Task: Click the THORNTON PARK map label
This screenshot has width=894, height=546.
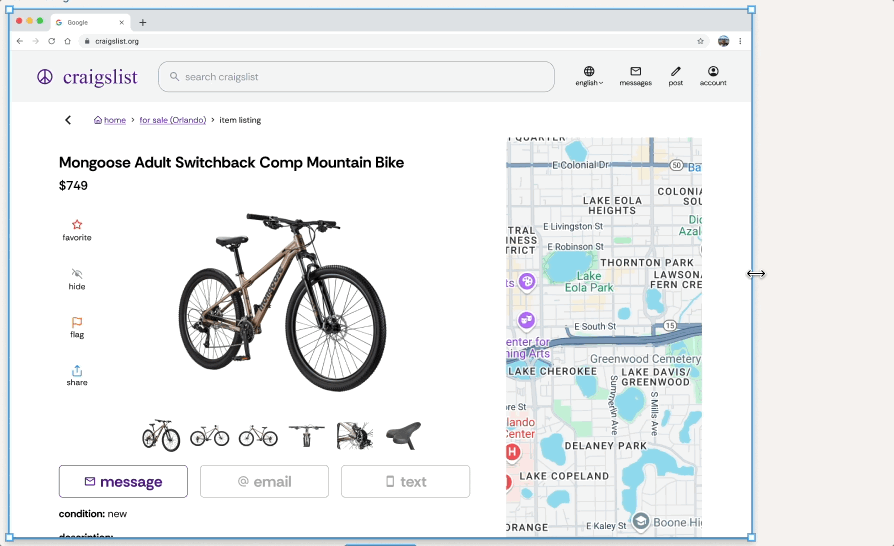Action: (x=647, y=263)
